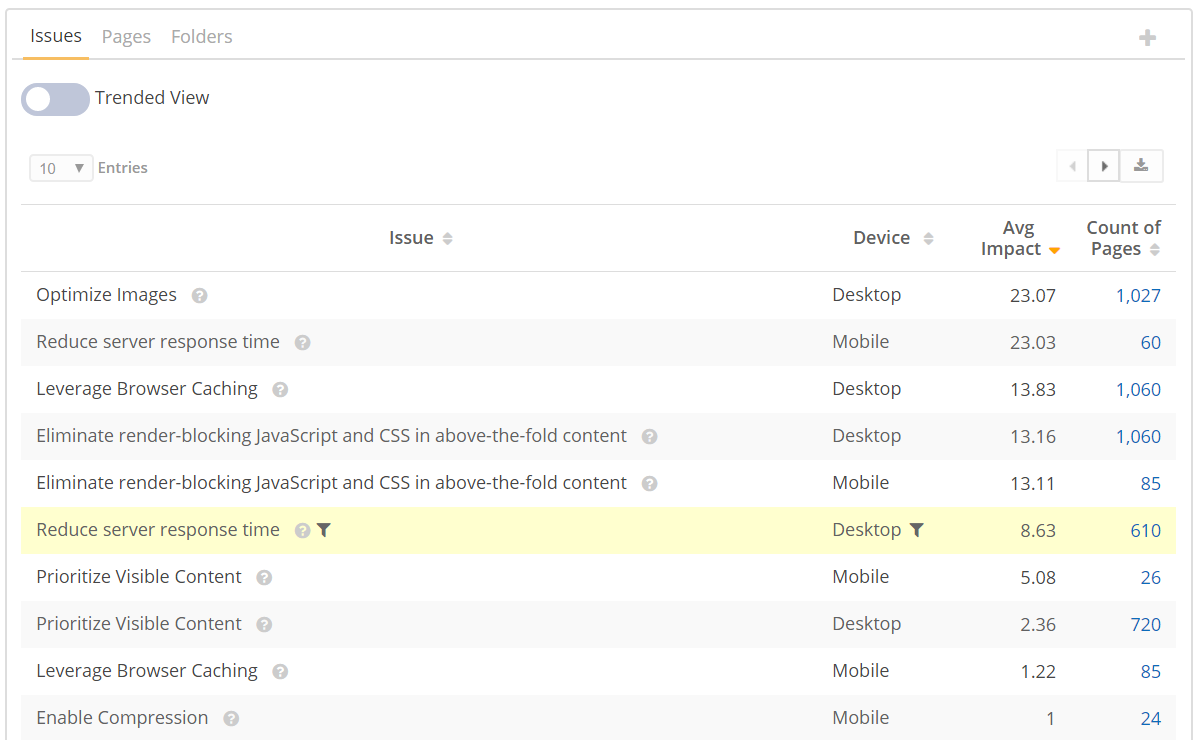Open the Folders tab
1202x740 pixels.
tap(202, 36)
